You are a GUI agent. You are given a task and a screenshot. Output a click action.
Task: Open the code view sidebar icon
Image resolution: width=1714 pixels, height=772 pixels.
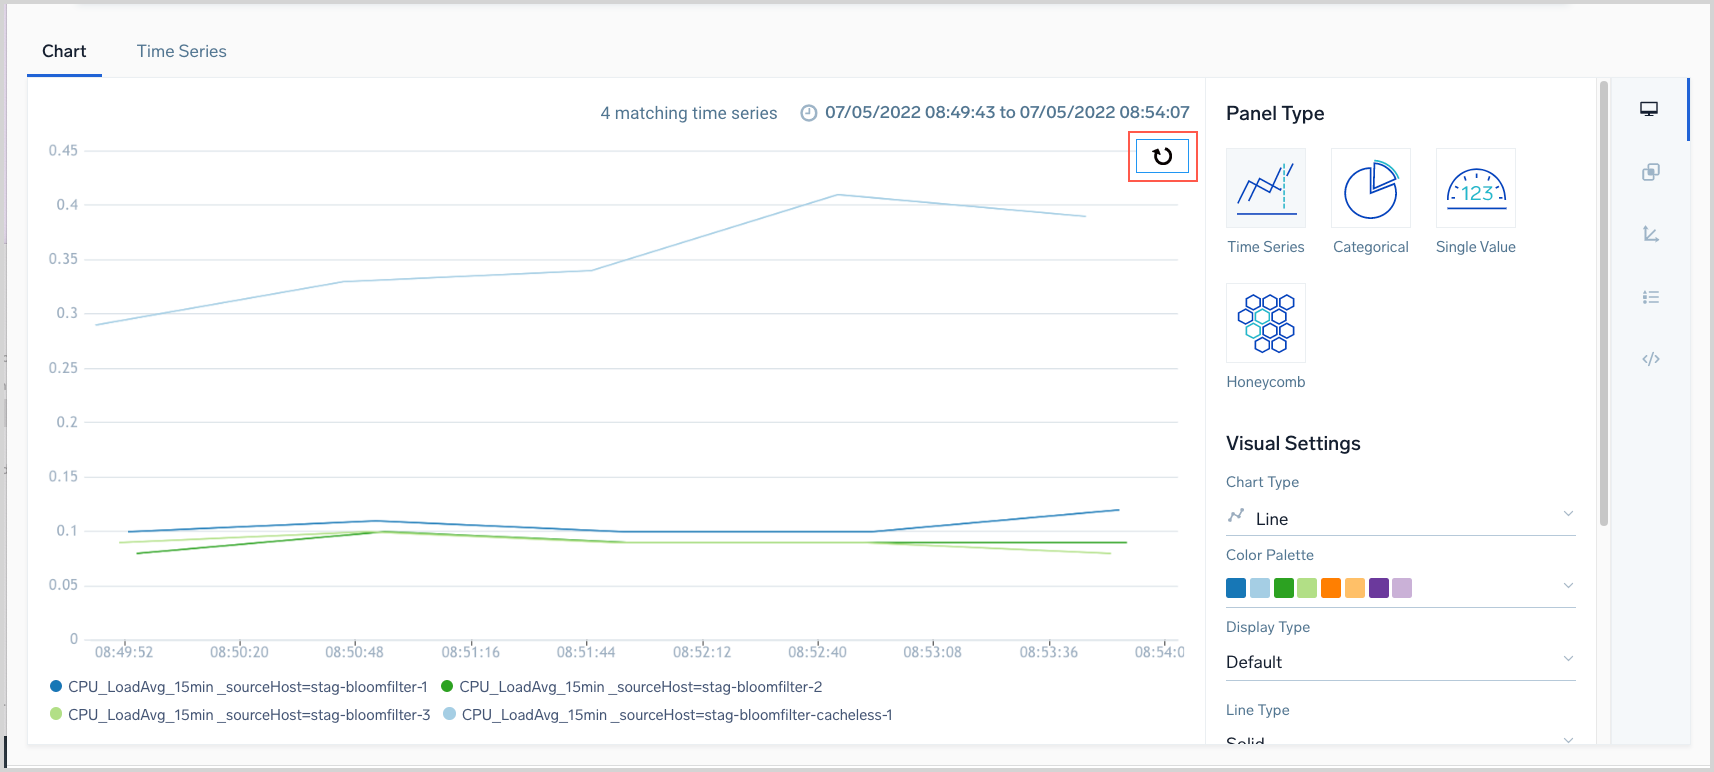tap(1650, 359)
